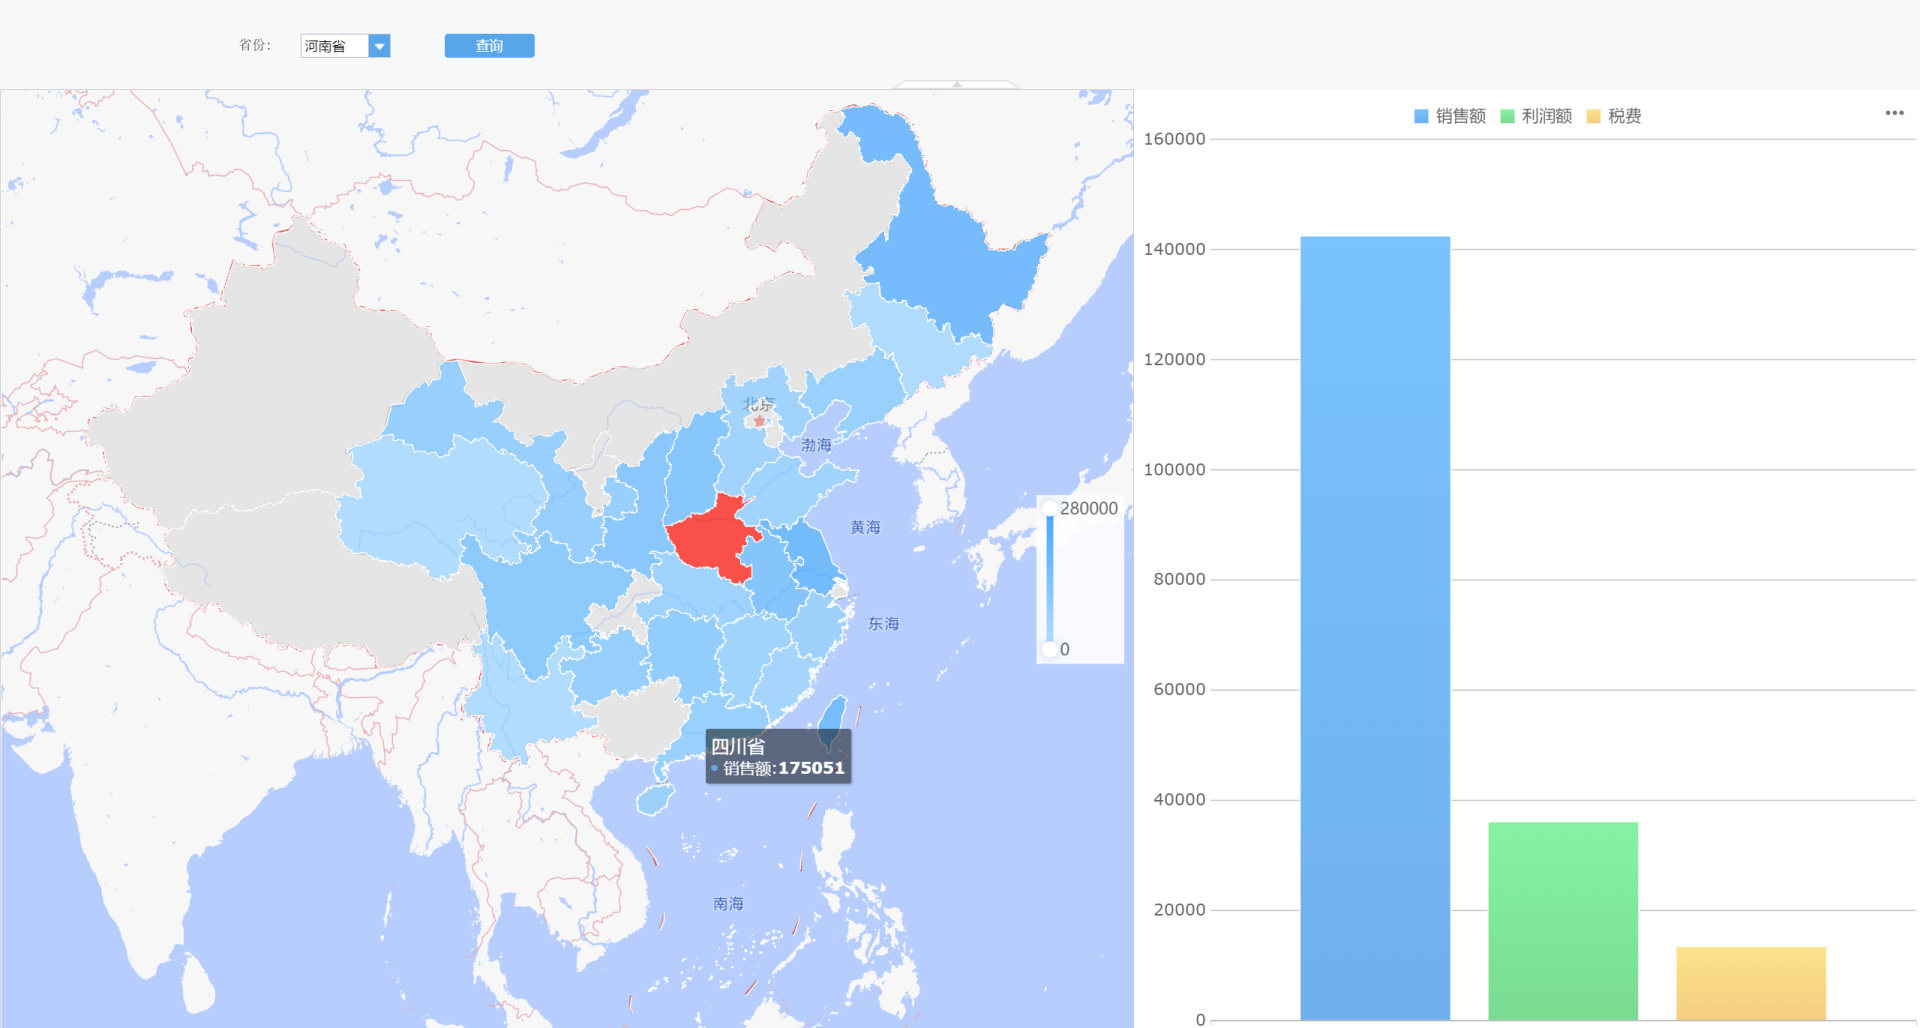Click the 查询 query button
This screenshot has width=1920, height=1028.
click(x=489, y=45)
